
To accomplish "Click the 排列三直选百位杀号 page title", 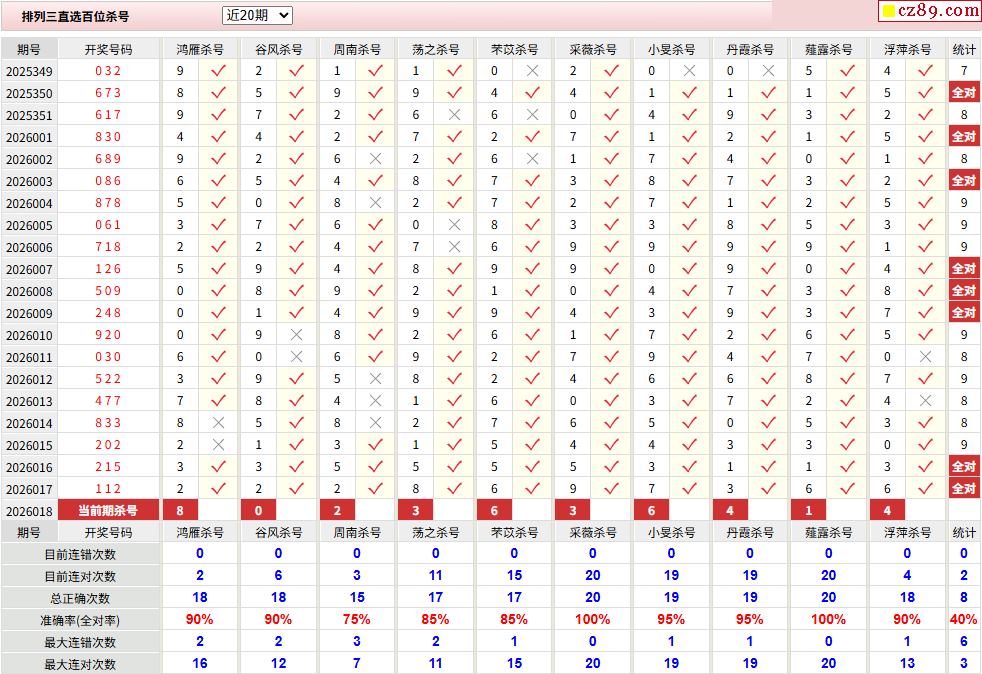I will [76, 17].
